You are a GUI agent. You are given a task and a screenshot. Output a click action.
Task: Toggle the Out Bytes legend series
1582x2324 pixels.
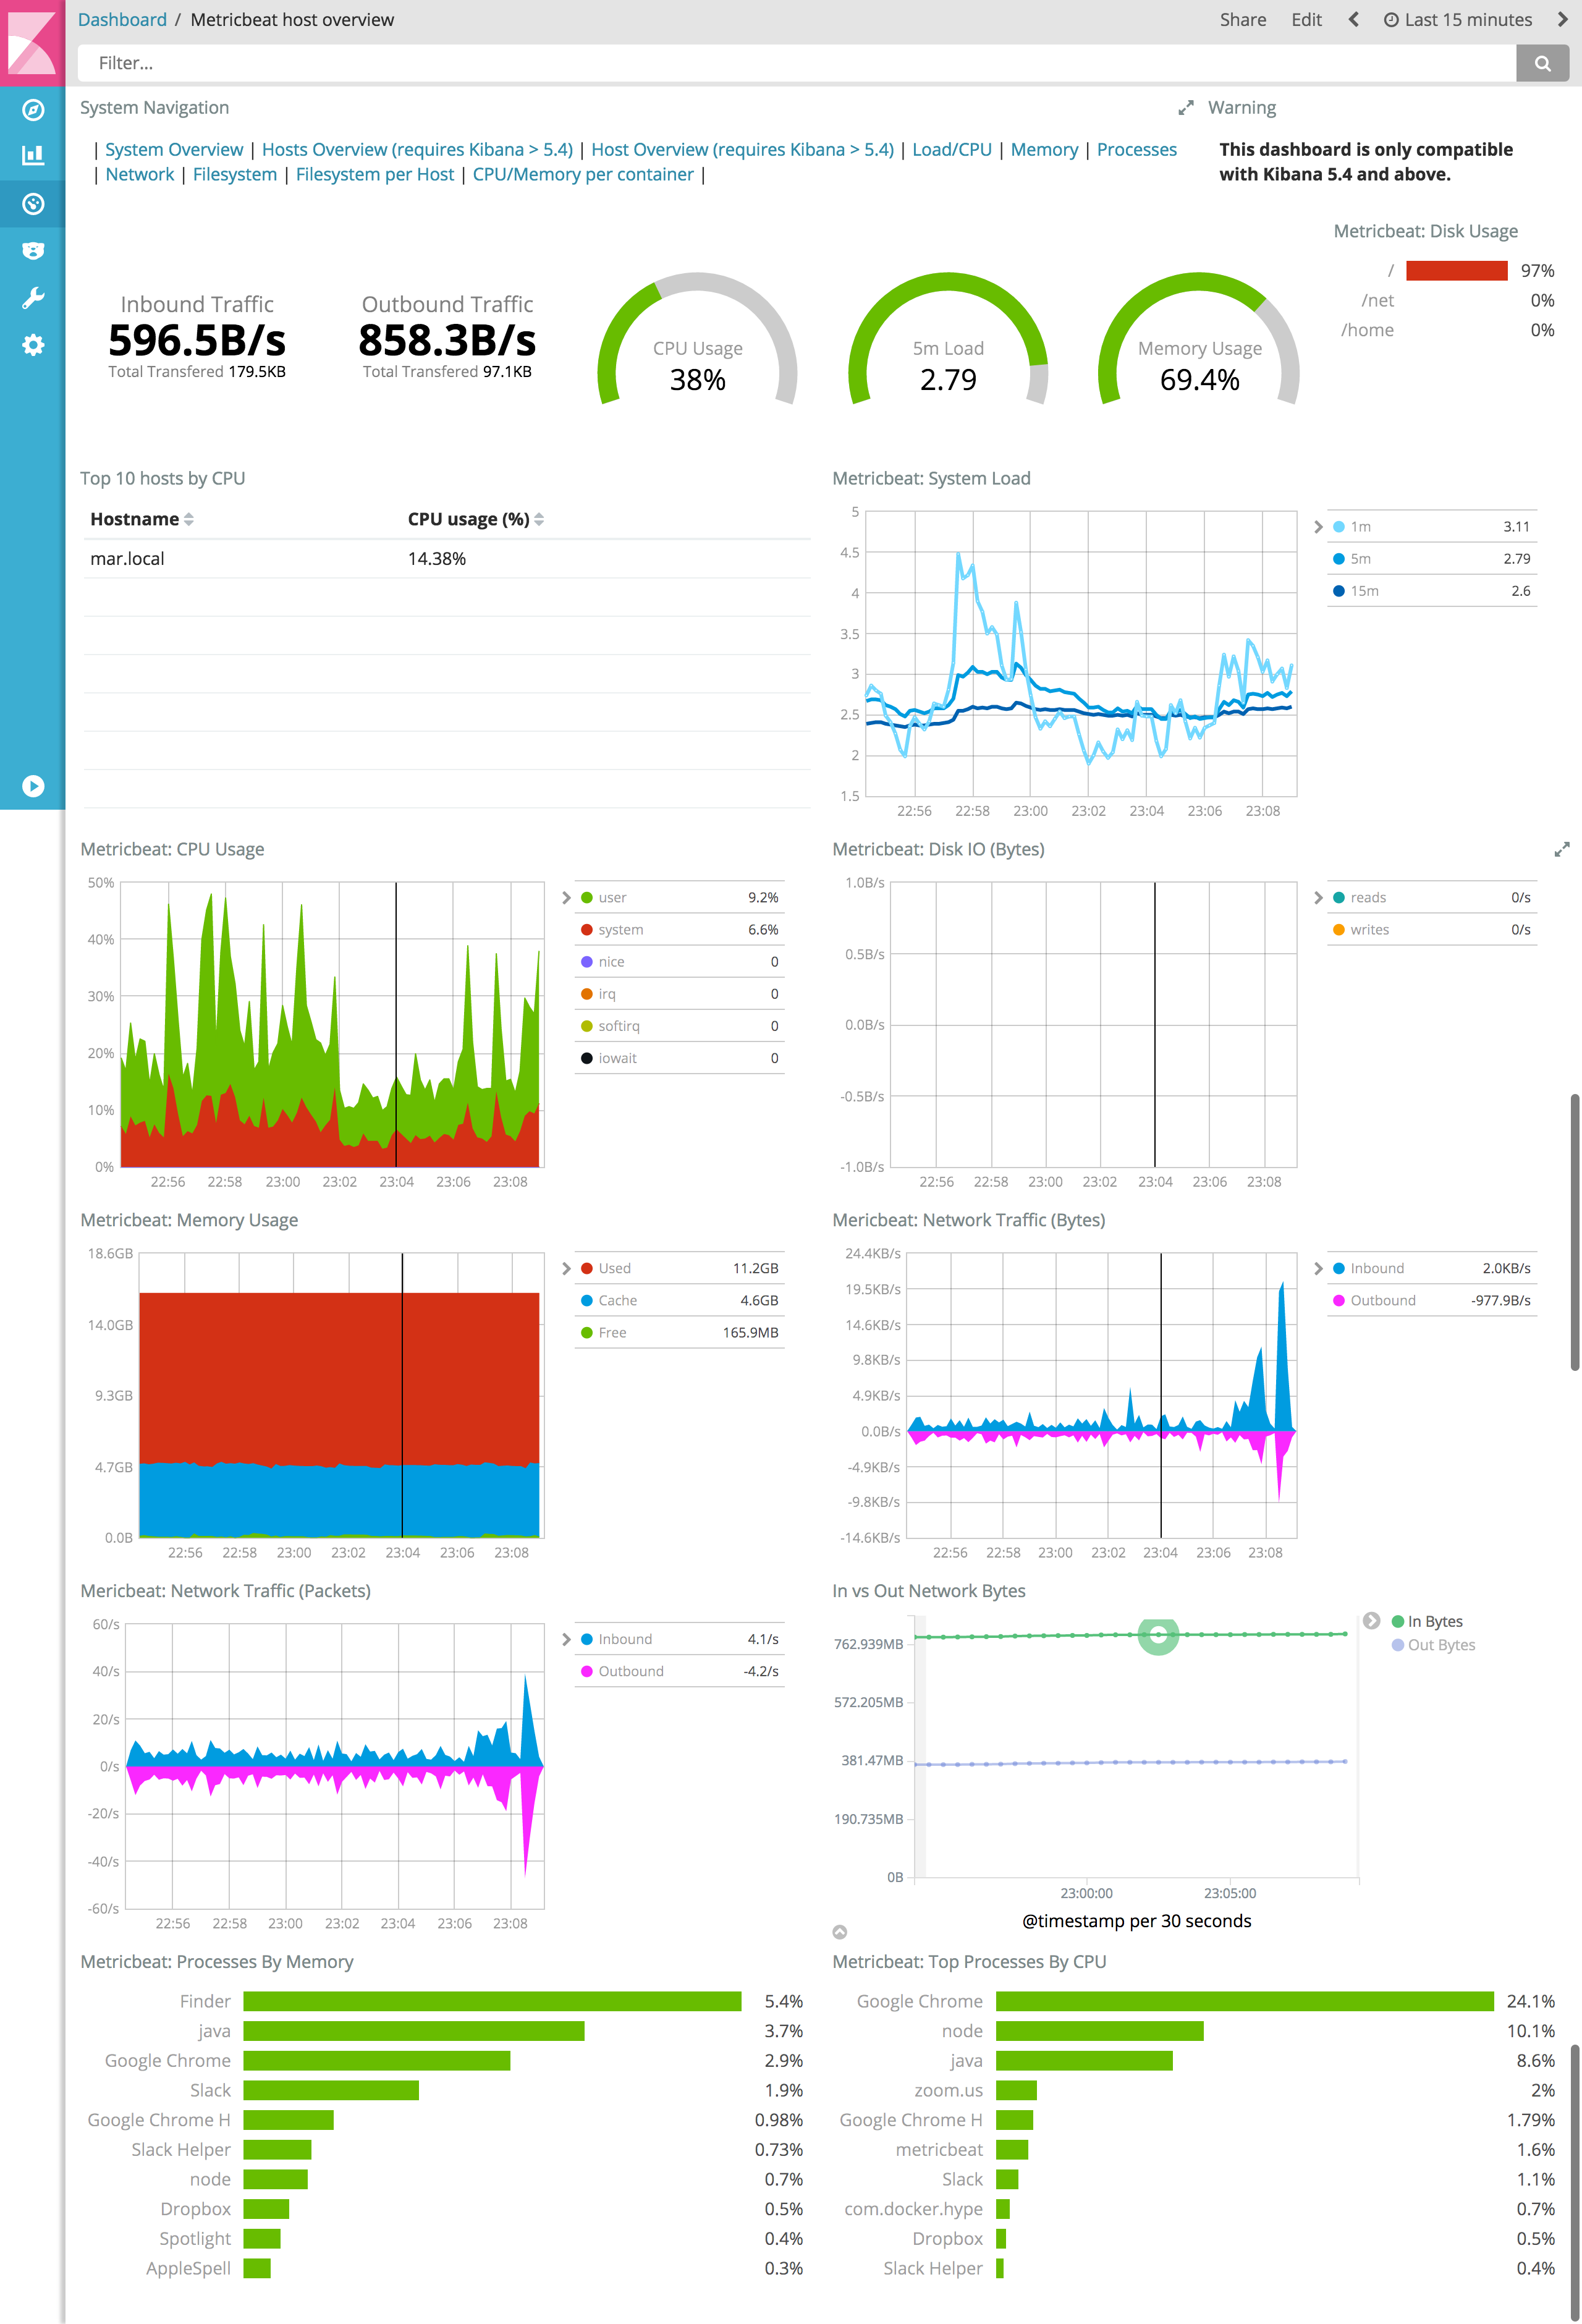1440,1645
